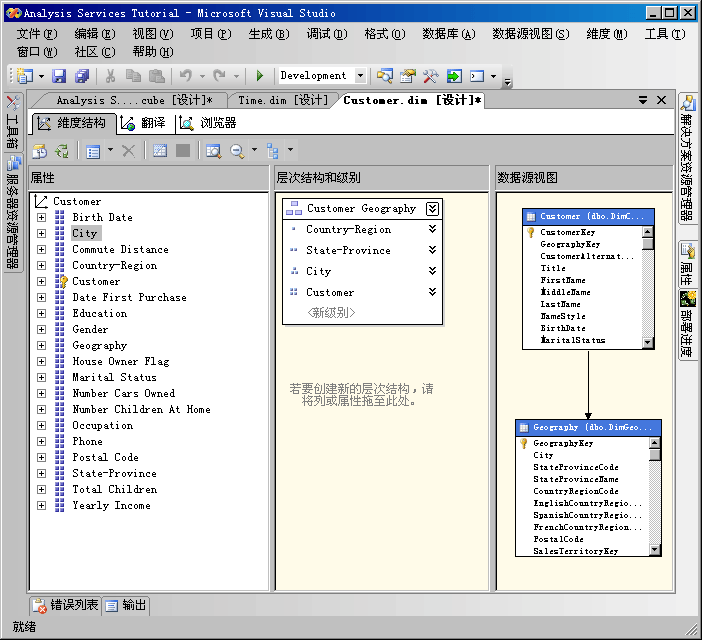702x640 pixels.
Task: Click the Cut scissors icon
Action: pyautogui.click(x=110, y=76)
